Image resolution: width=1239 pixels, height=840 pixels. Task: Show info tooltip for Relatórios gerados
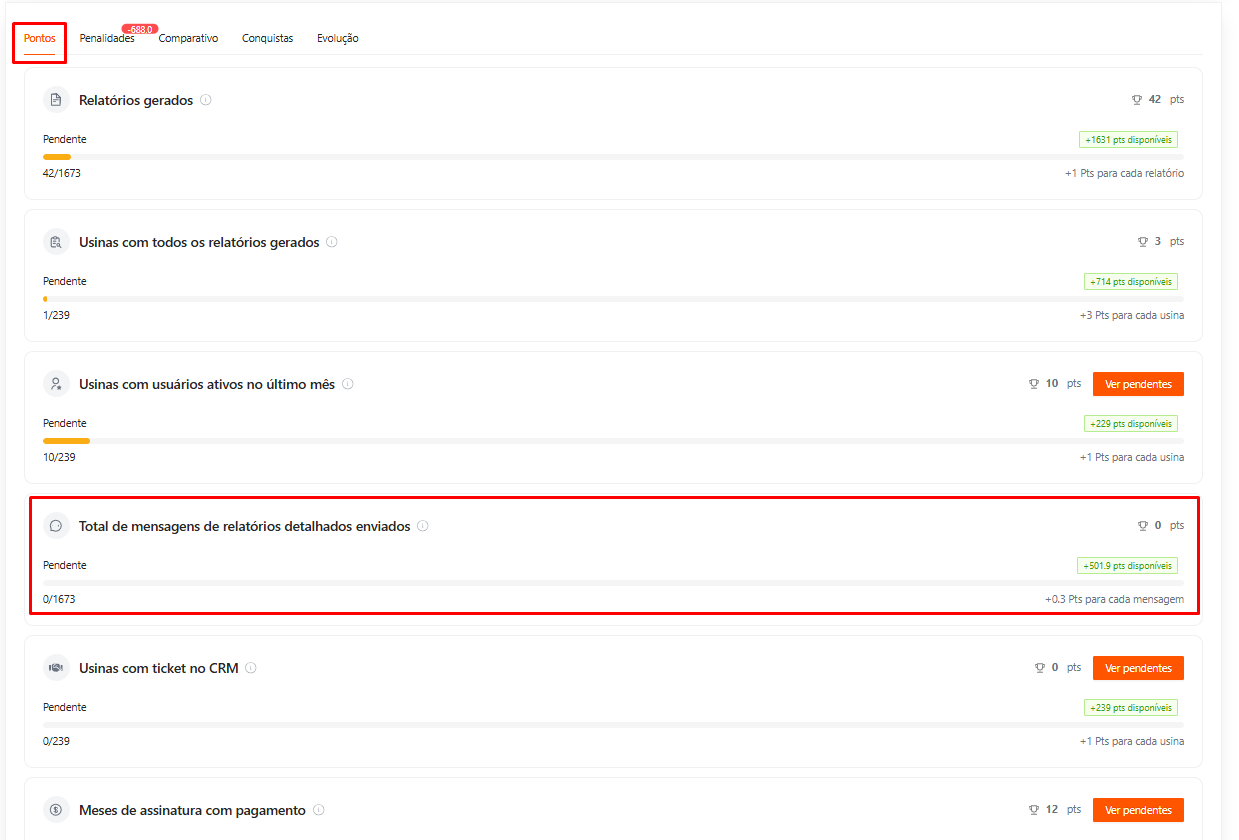click(206, 100)
